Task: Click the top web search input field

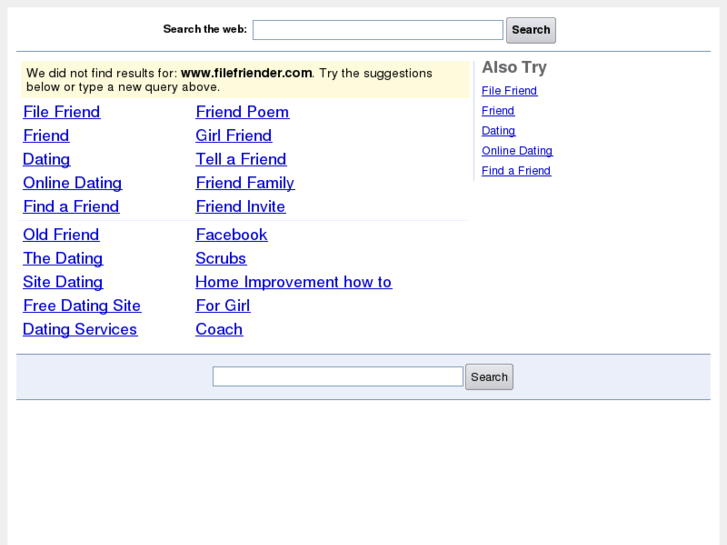Action: [x=377, y=30]
